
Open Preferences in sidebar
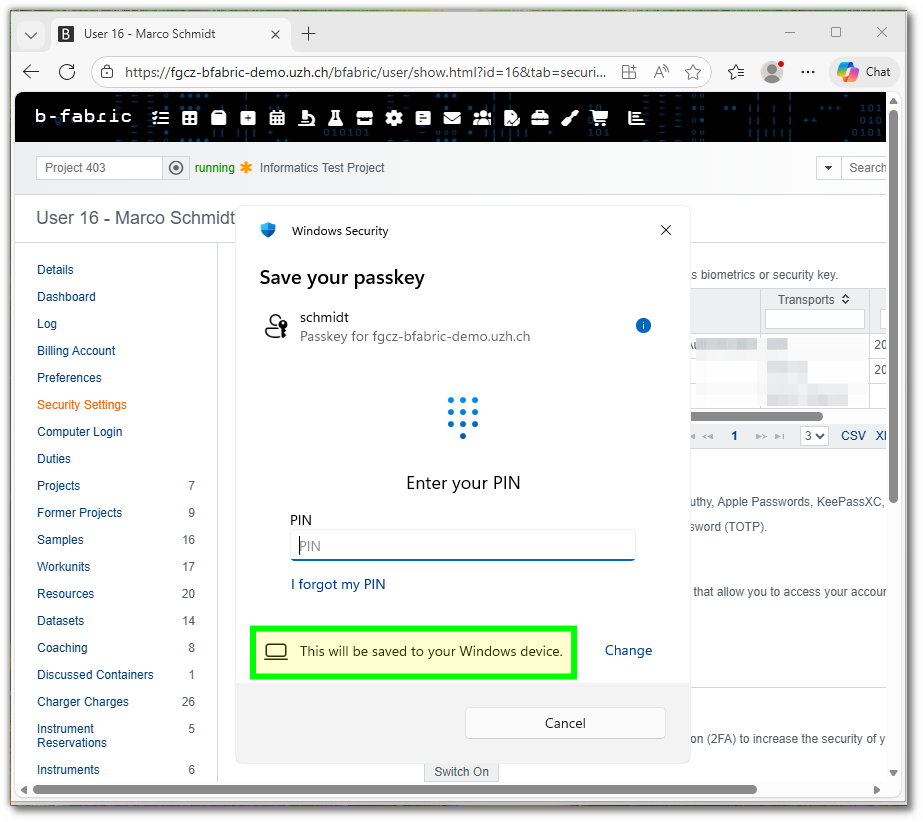[69, 377]
